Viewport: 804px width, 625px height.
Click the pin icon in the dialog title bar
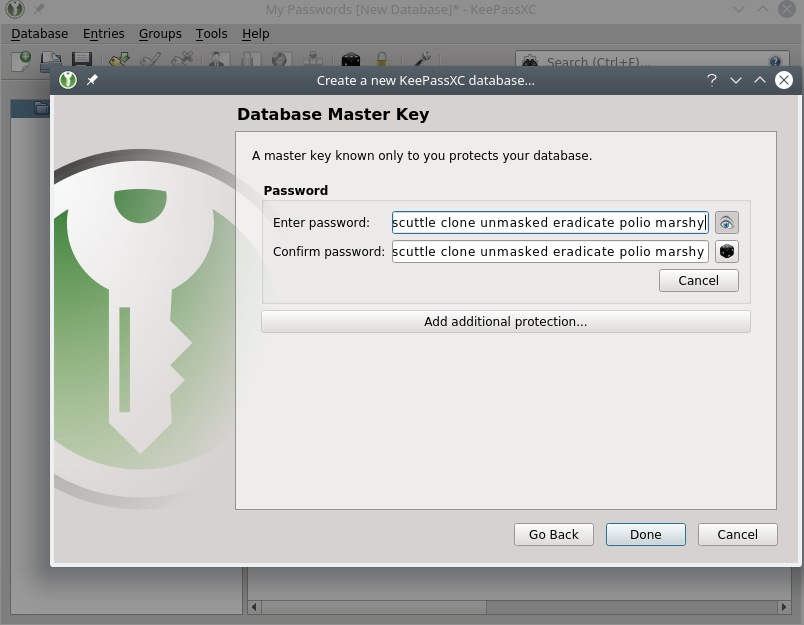pos(92,80)
